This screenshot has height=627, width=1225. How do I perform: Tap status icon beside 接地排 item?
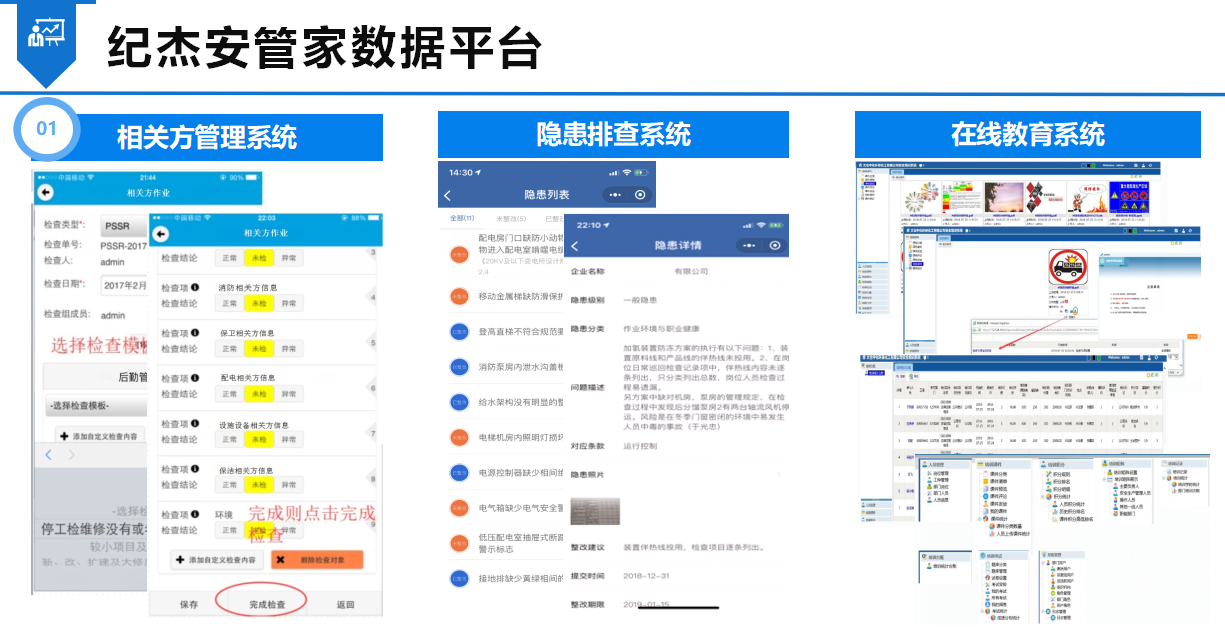coord(459,577)
